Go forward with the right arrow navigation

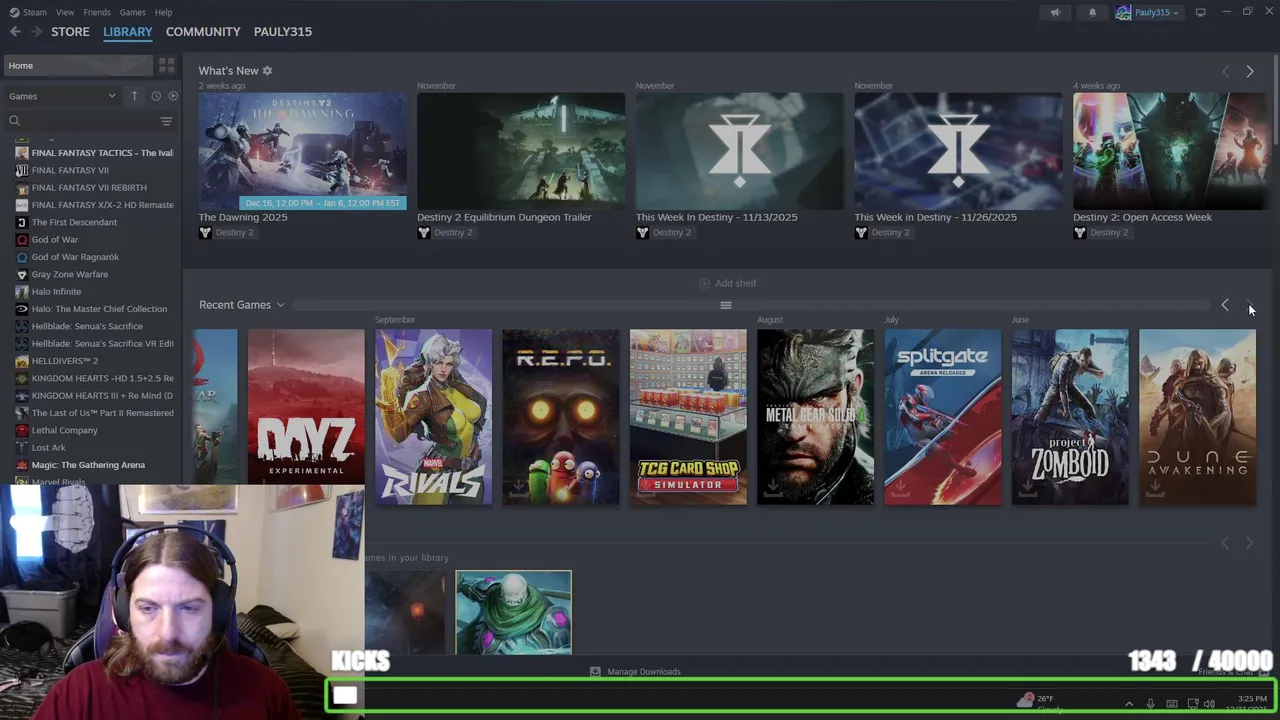click(x=37, y=32)
